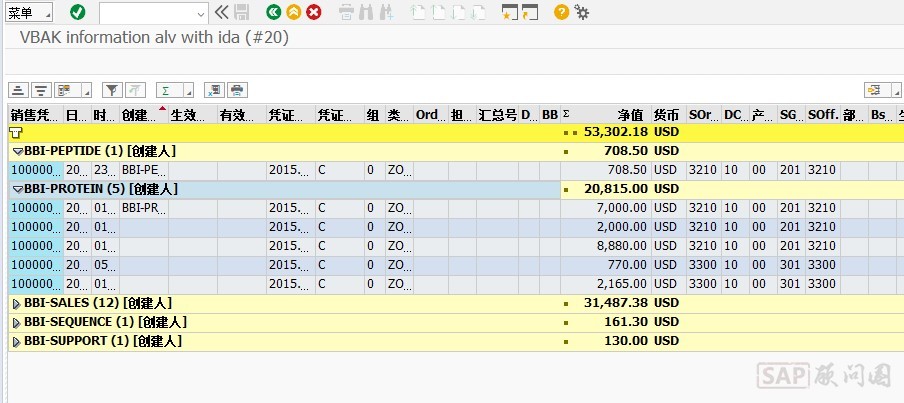Open the command field dropdown arrow
Viewport: 904px width, 403px height.
pos(201,12)
